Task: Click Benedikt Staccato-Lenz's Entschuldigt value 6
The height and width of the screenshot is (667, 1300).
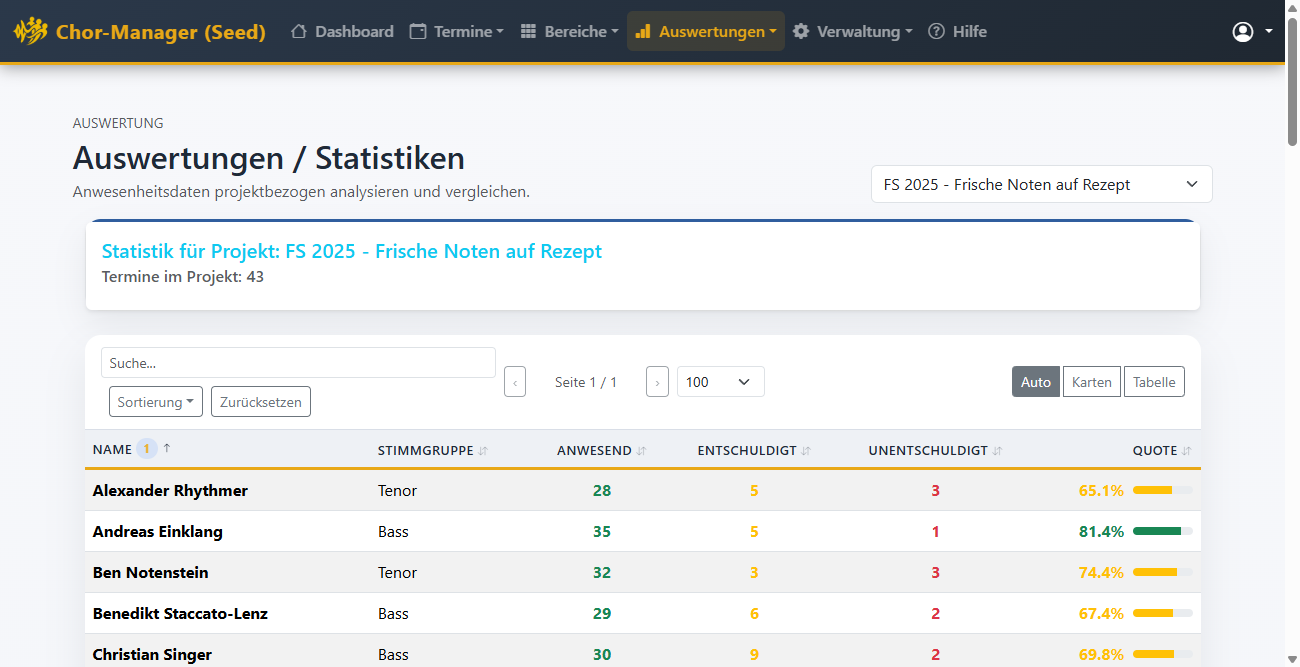Action: (754, 614)
